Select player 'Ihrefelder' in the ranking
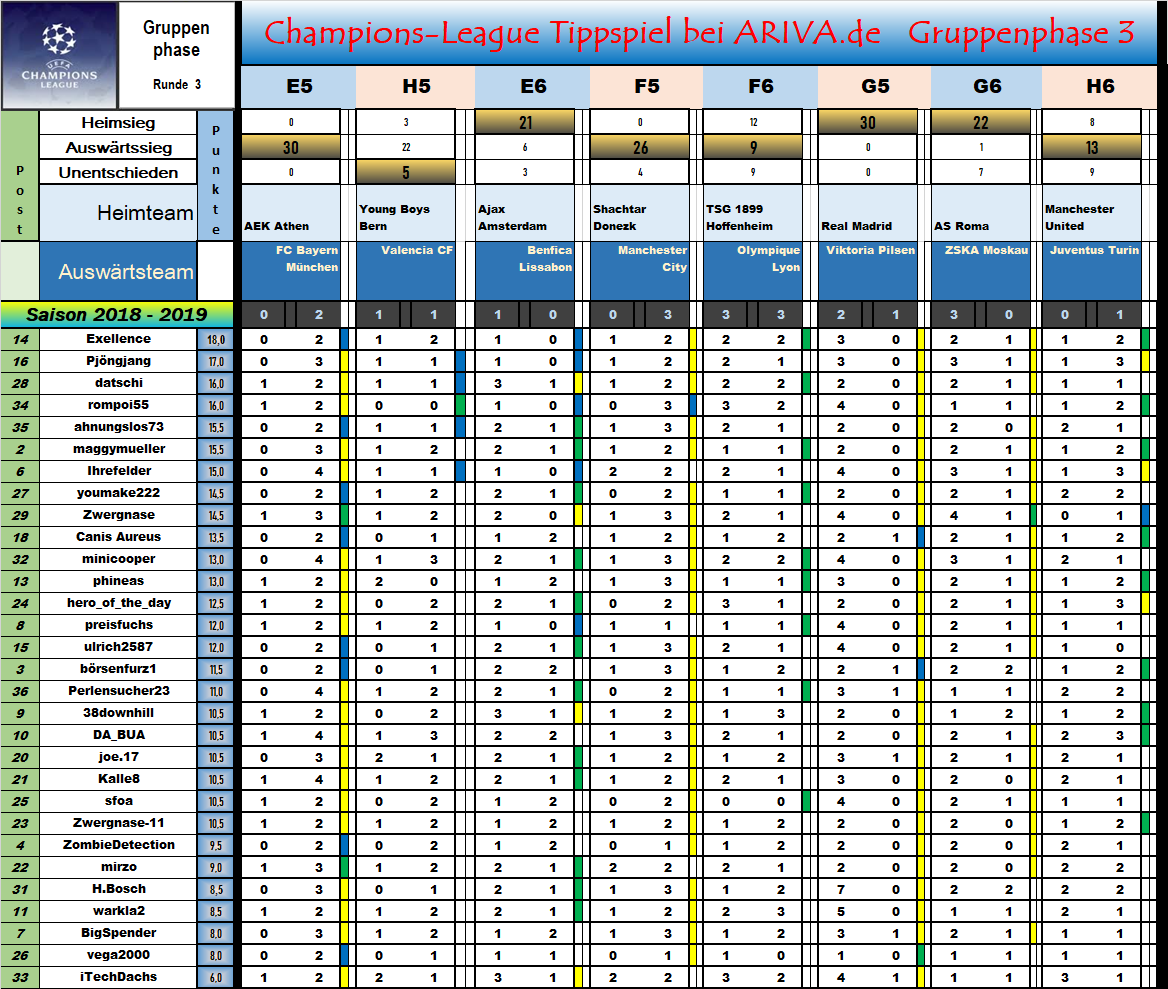Screen dimensions: 1168x989 point(118,471)
